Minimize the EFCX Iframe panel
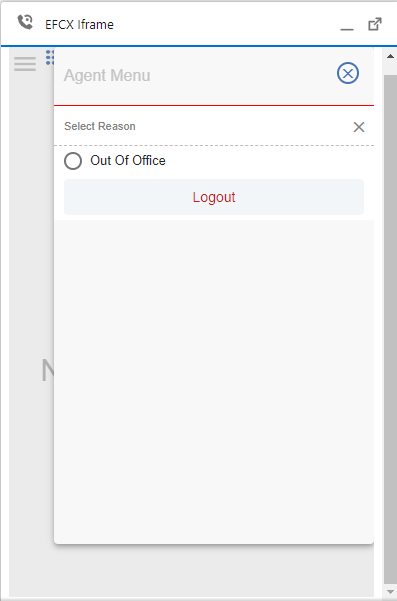This screenshot has height=601, width=397. (x=347, y=29)
